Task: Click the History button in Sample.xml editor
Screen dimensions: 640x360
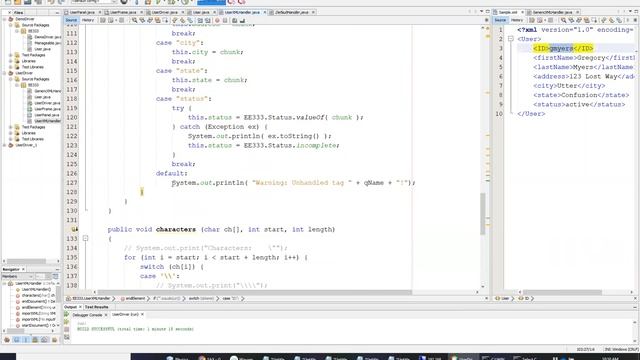Action: pyautogui.click(x=517, y=20)
